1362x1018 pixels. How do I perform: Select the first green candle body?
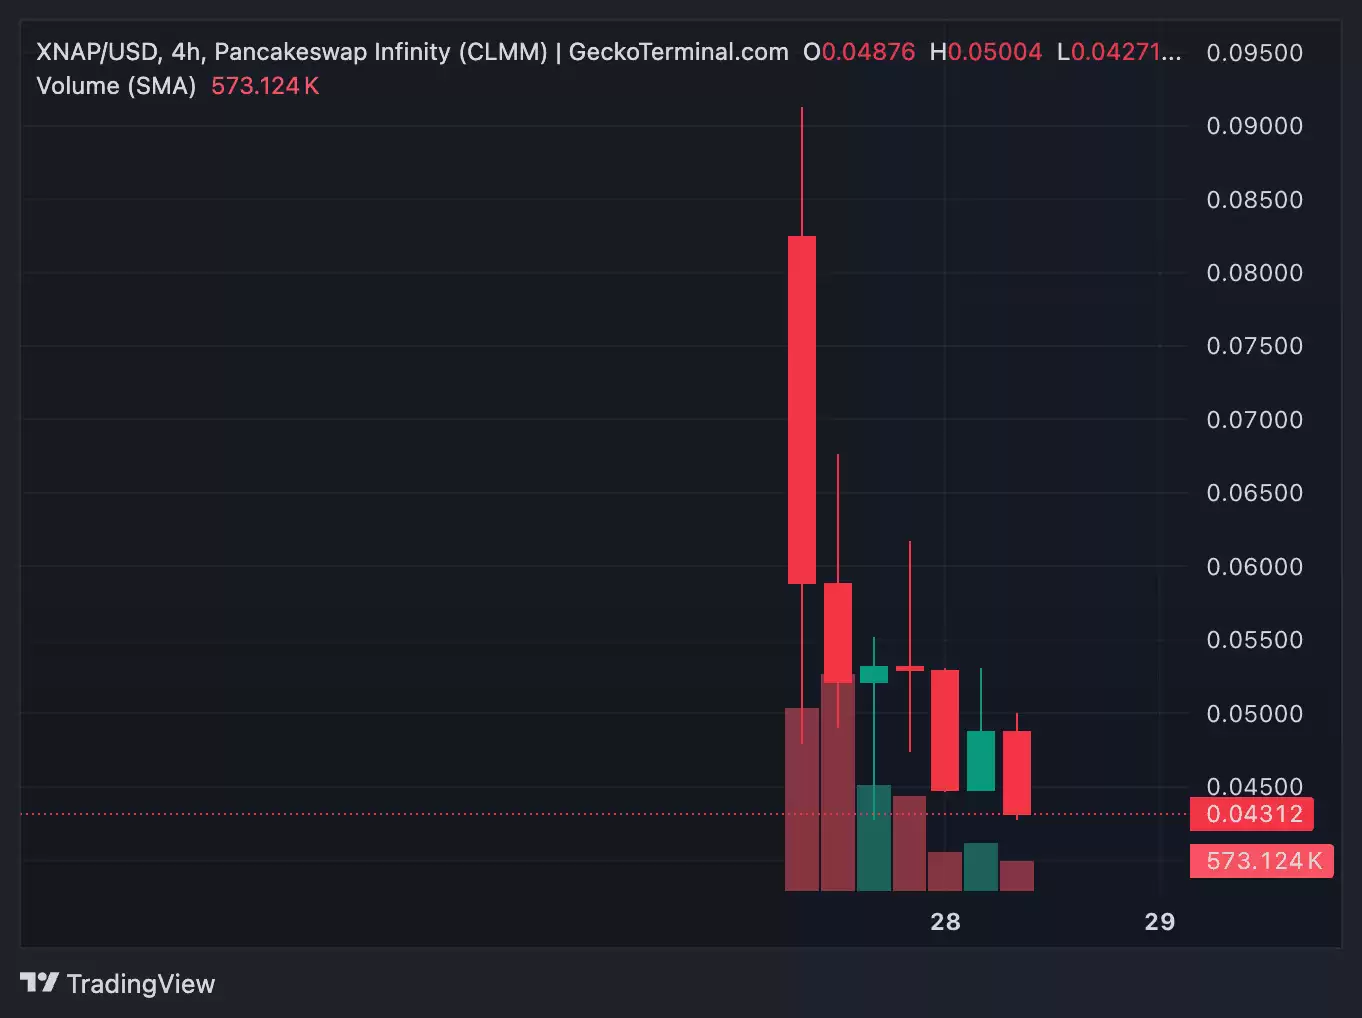(x=874, y=674)
